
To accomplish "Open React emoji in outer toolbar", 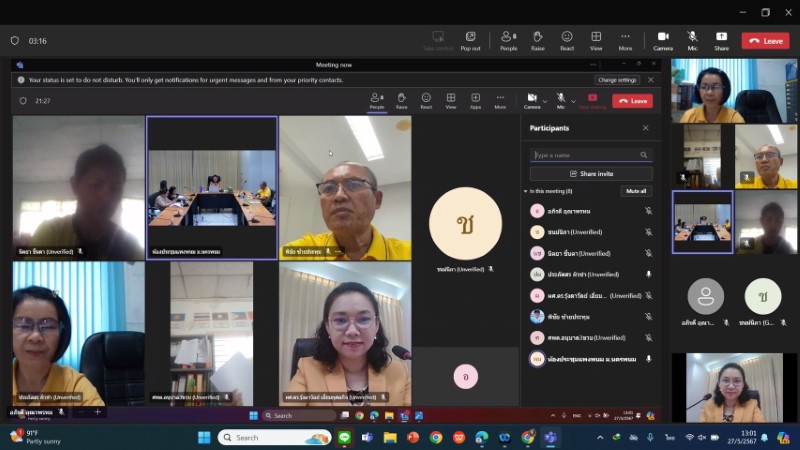I will pyautogui.click(x=567, y=40).
